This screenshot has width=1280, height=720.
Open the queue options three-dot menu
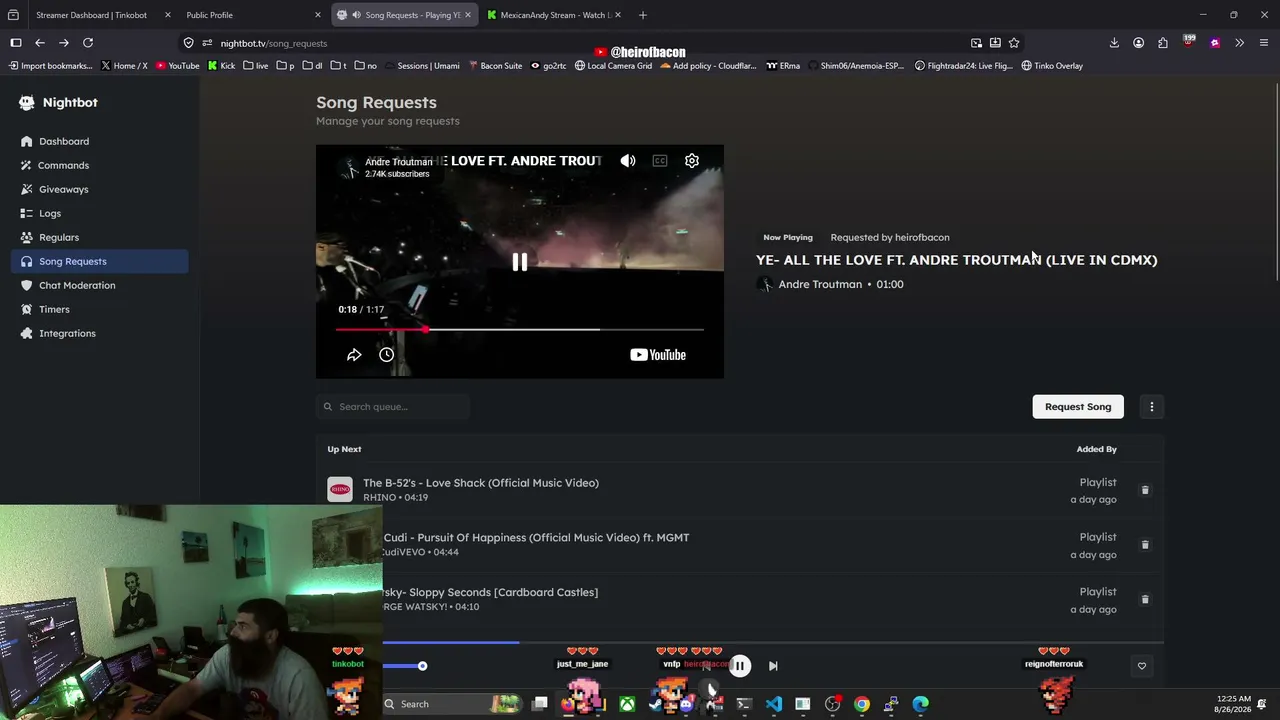[x=1152, y=407]
